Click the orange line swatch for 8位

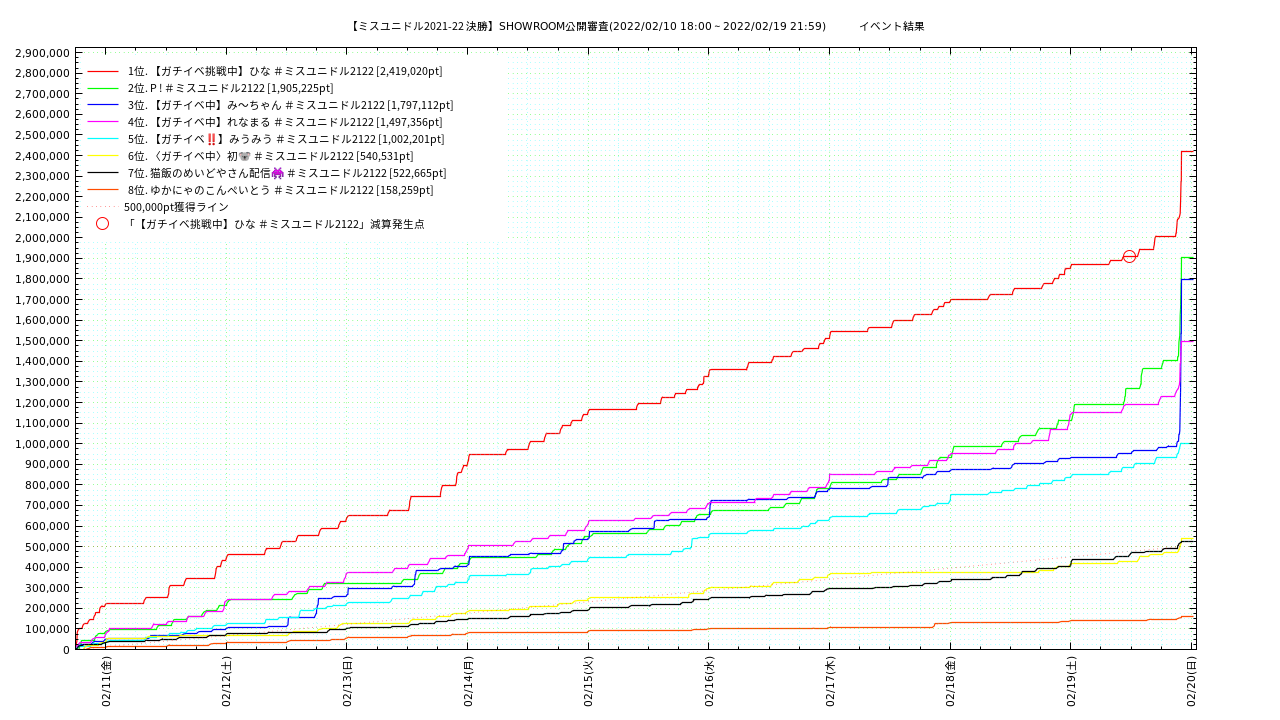click(103, 190)
